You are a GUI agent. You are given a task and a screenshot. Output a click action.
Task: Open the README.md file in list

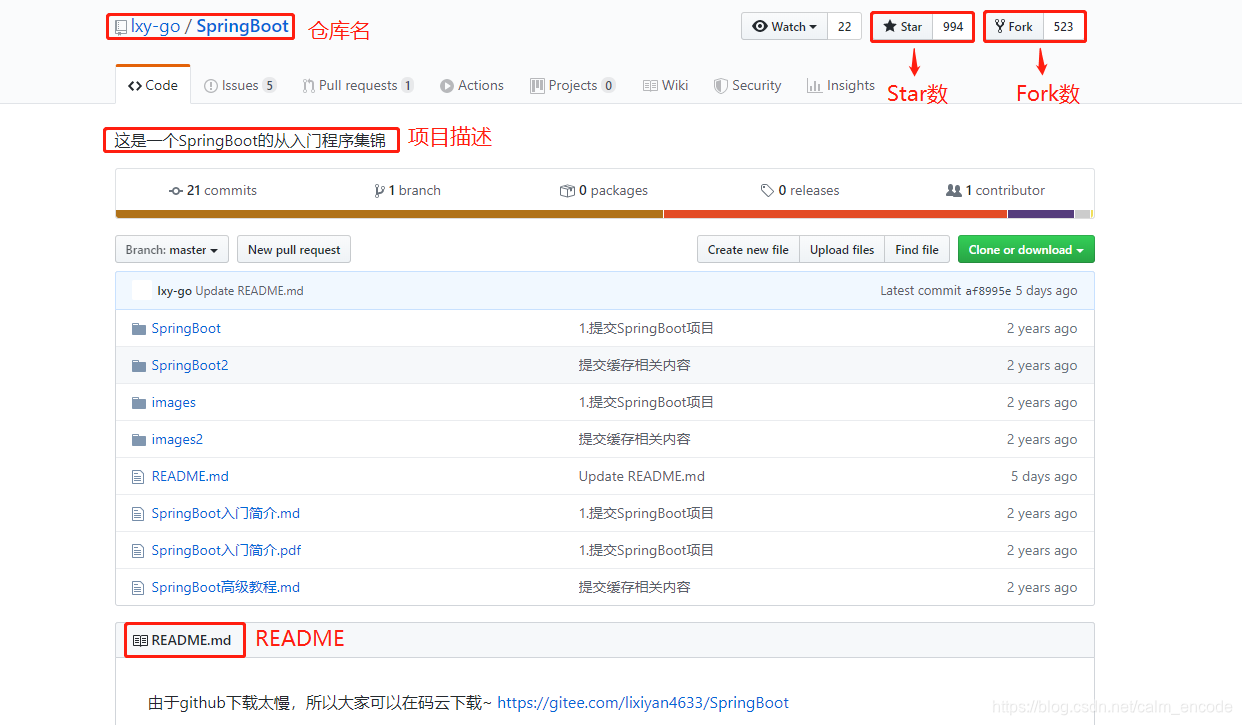190,476
